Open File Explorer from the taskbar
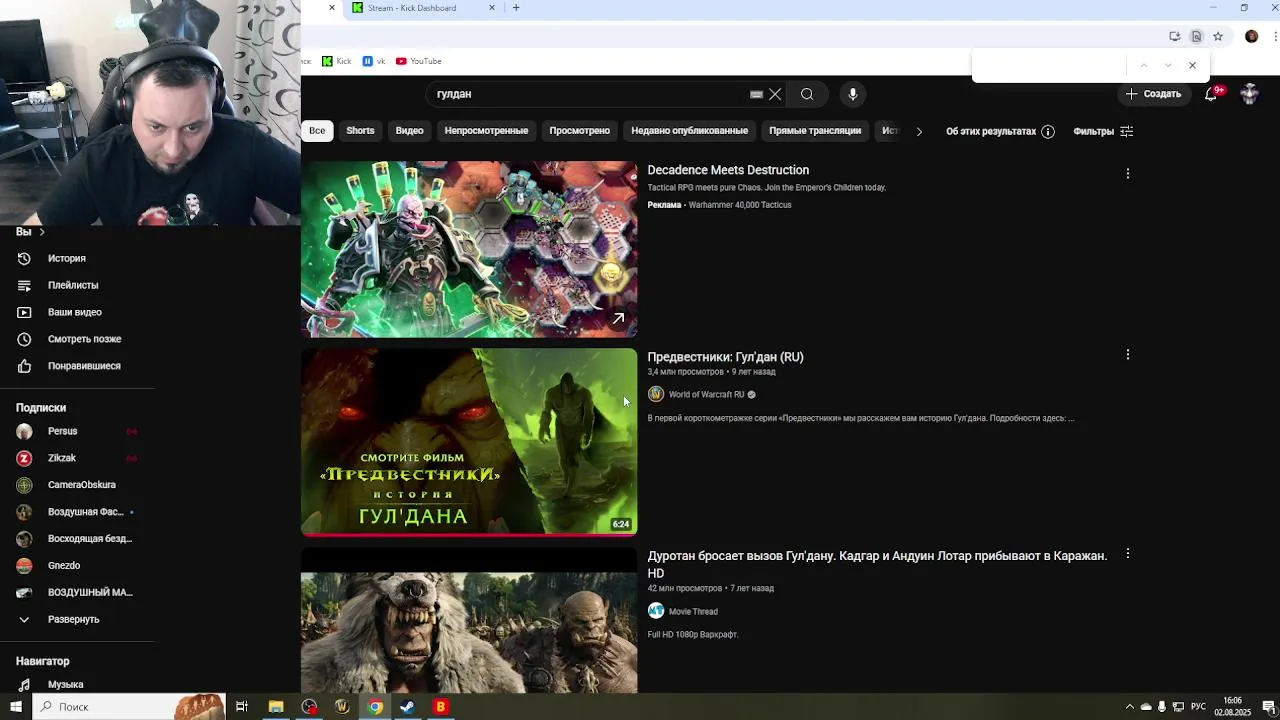Image resolution: width=1280 pixels, height=720 pixels. click(x=276, y=707)
